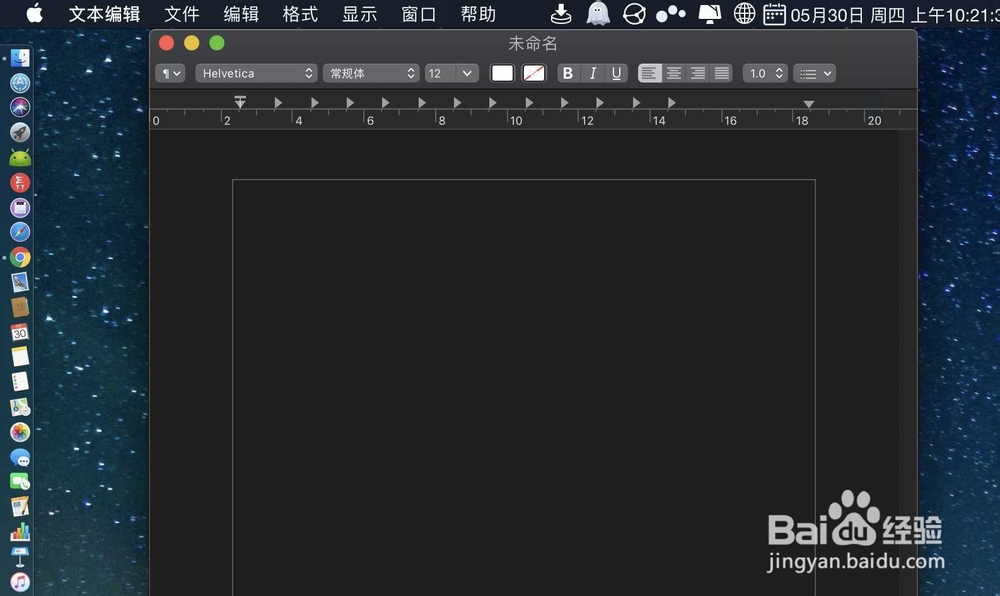Open Numbers chart icon in Dock
The height and width of the screenshot is (596, 1000).
pyautogui.click(x=20, y=532)
